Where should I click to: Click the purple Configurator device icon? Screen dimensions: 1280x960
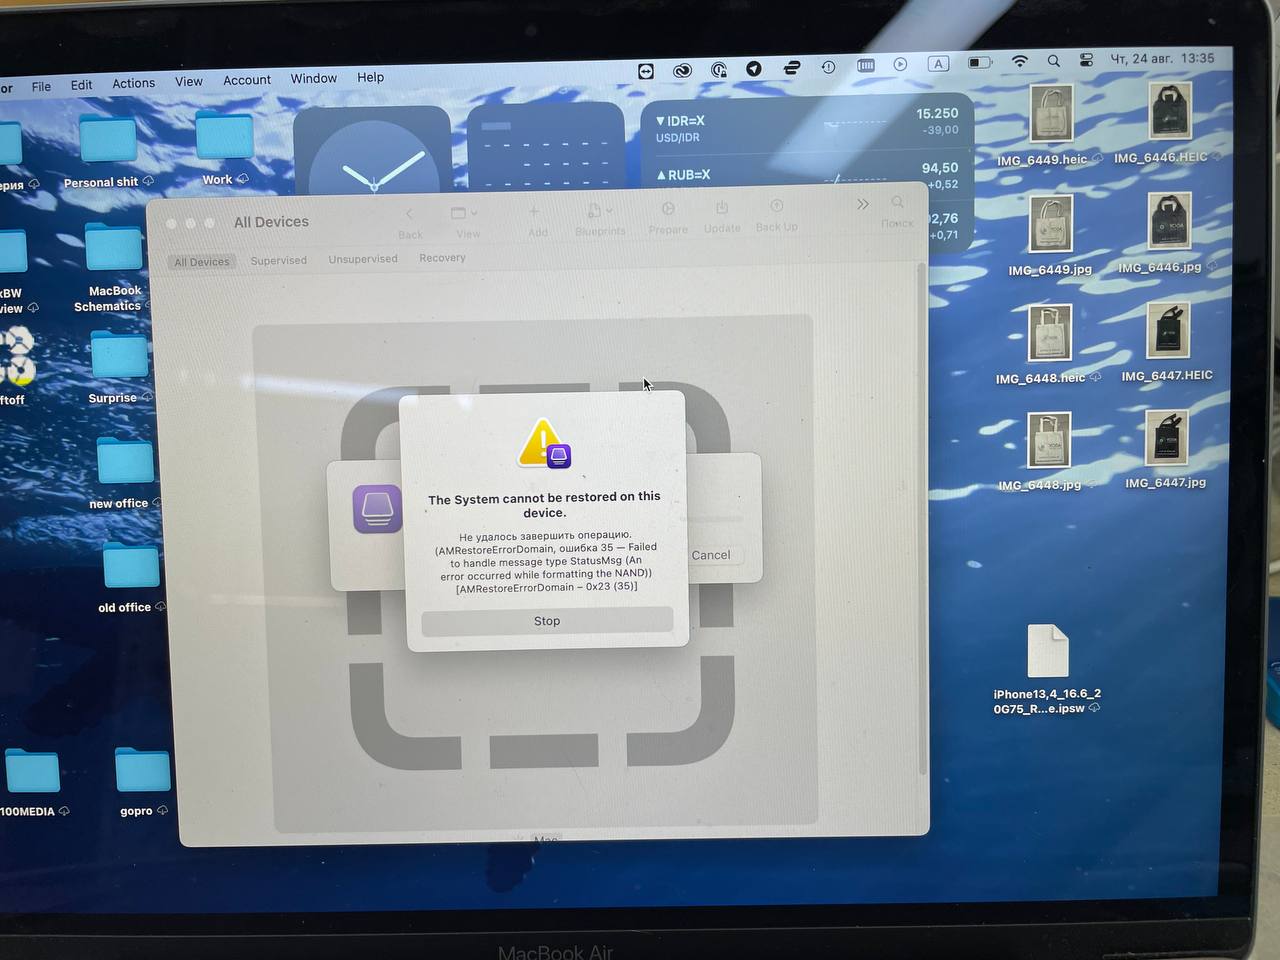[x=377, y=508]
